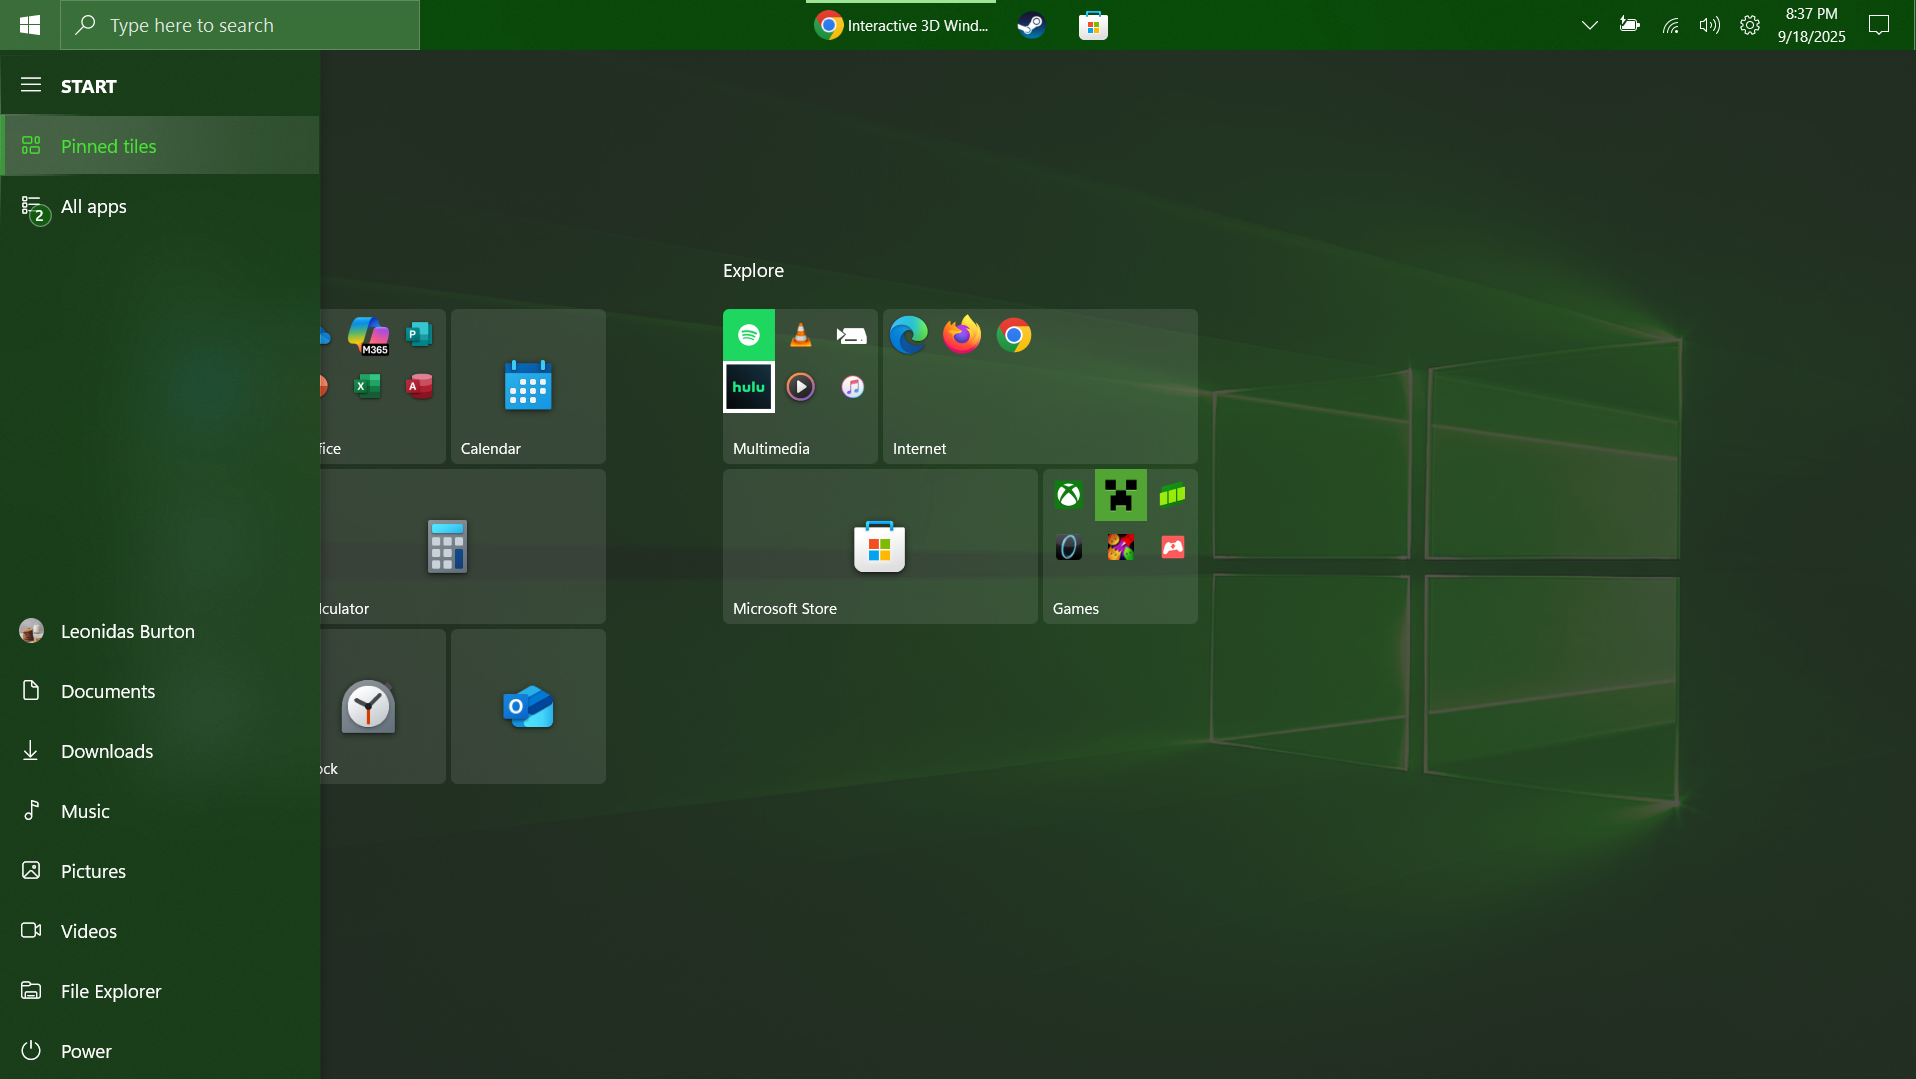
Task: Open Steam from the taskbar
Action: [1031, 25]
